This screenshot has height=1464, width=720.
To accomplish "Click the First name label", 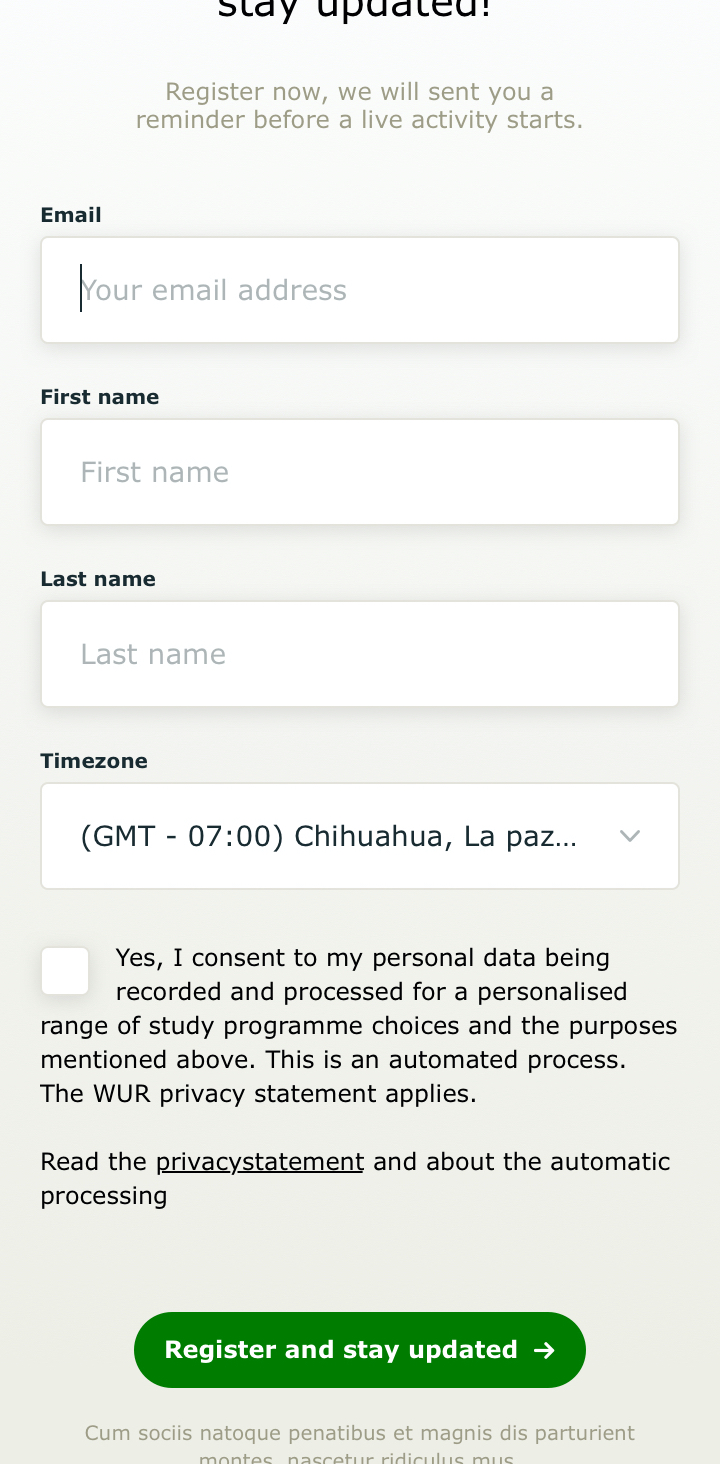I will [99, 397].
